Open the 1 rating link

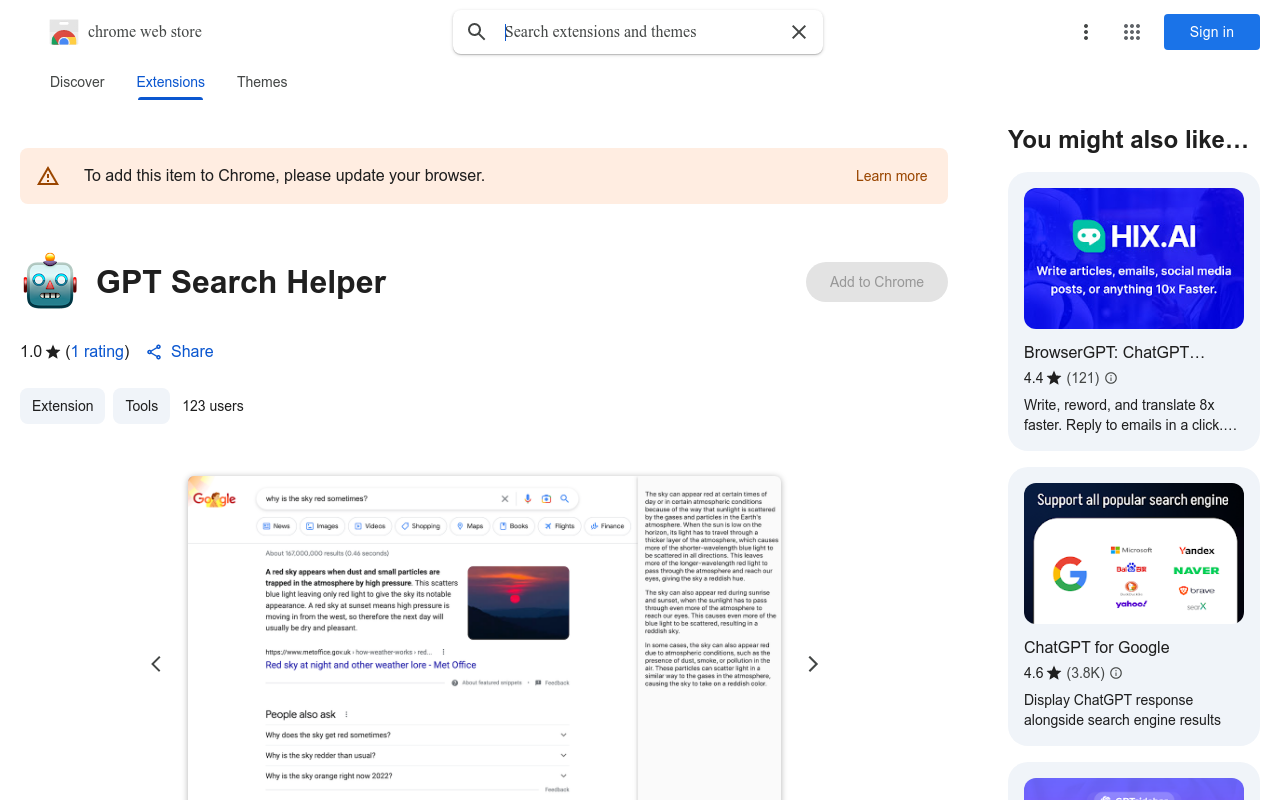coord(97,352)
